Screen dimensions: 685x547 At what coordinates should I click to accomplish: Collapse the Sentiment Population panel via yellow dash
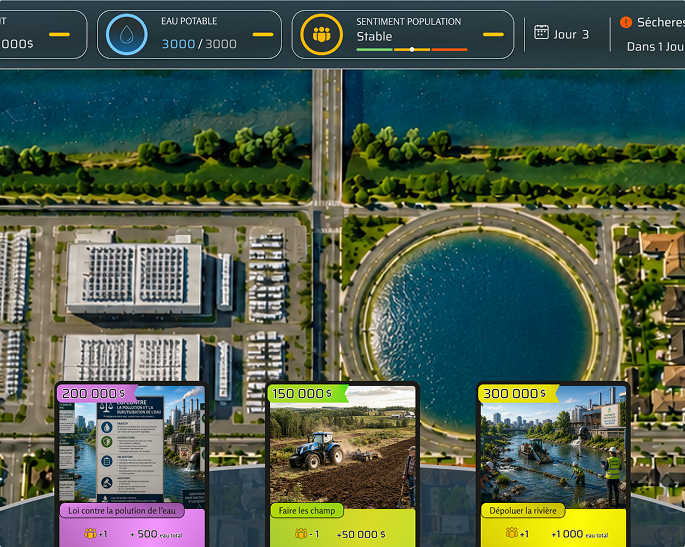[x=493, y=34]
